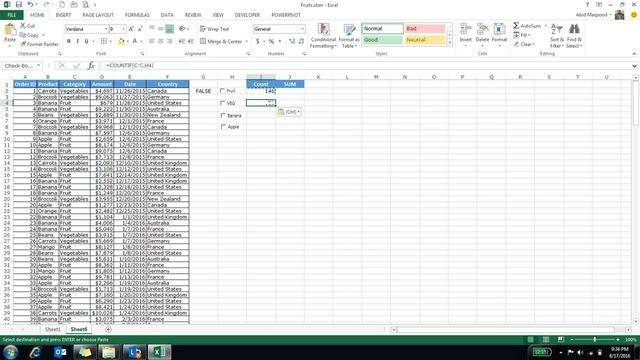The image size is (640, 360).
Task: Click the Sort & Filter icon
Action: coord(556,29)
